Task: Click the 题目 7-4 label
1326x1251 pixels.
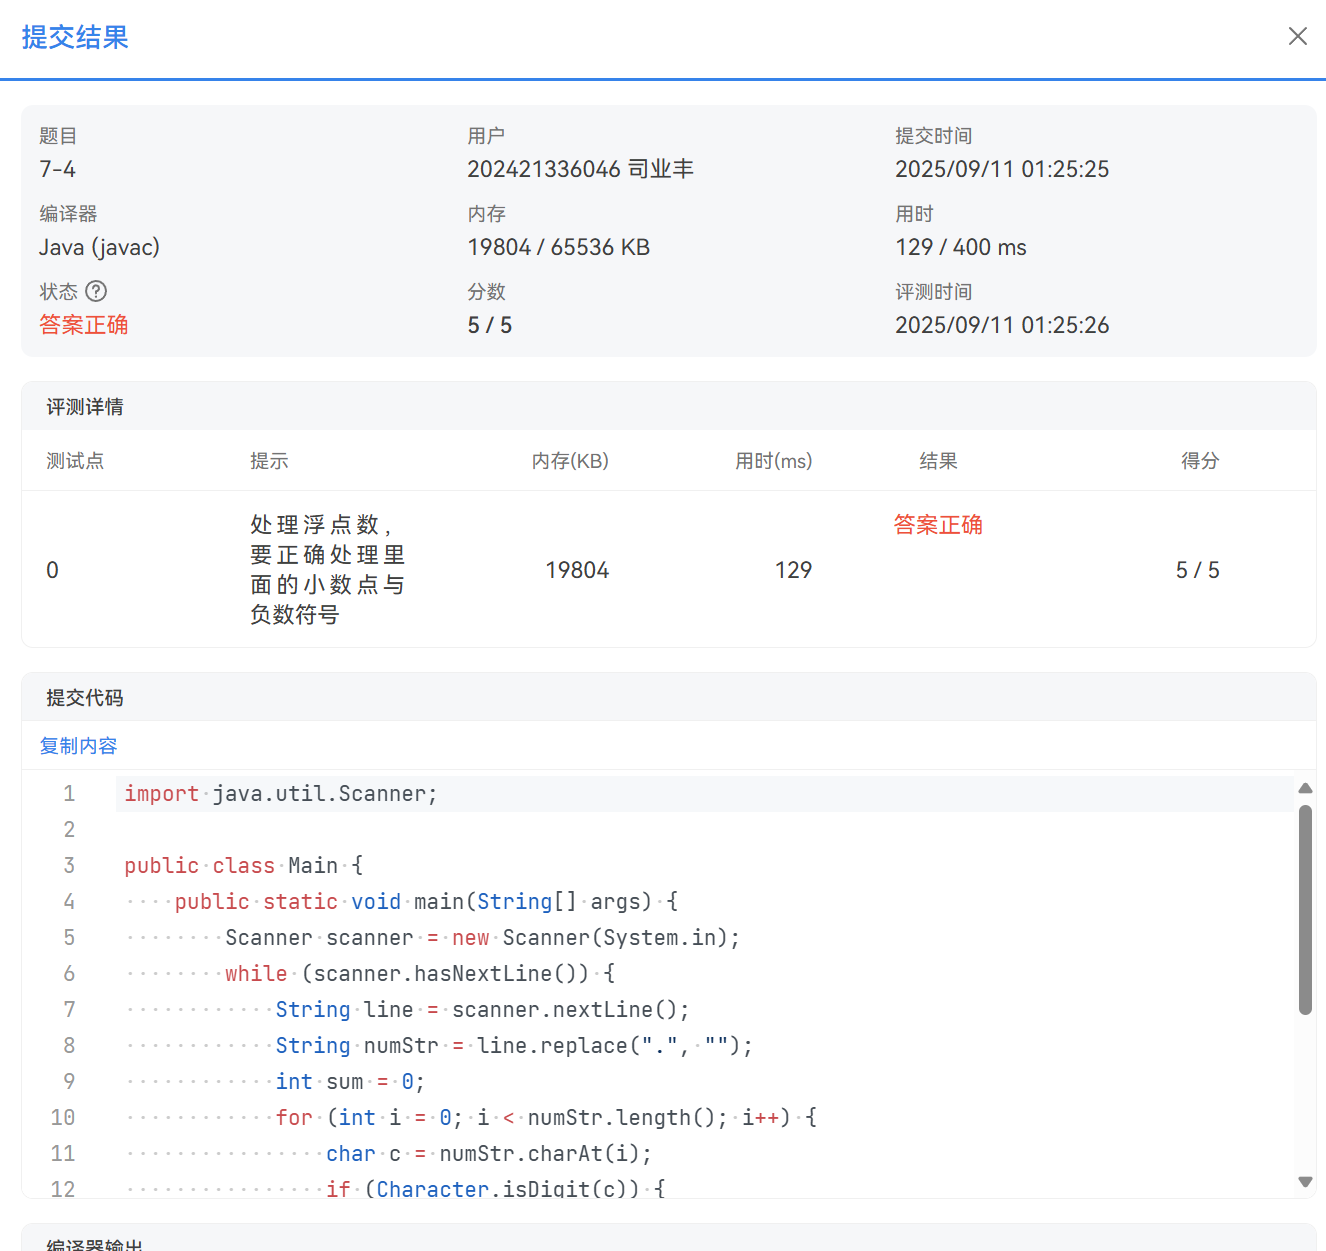Action: 57,168
